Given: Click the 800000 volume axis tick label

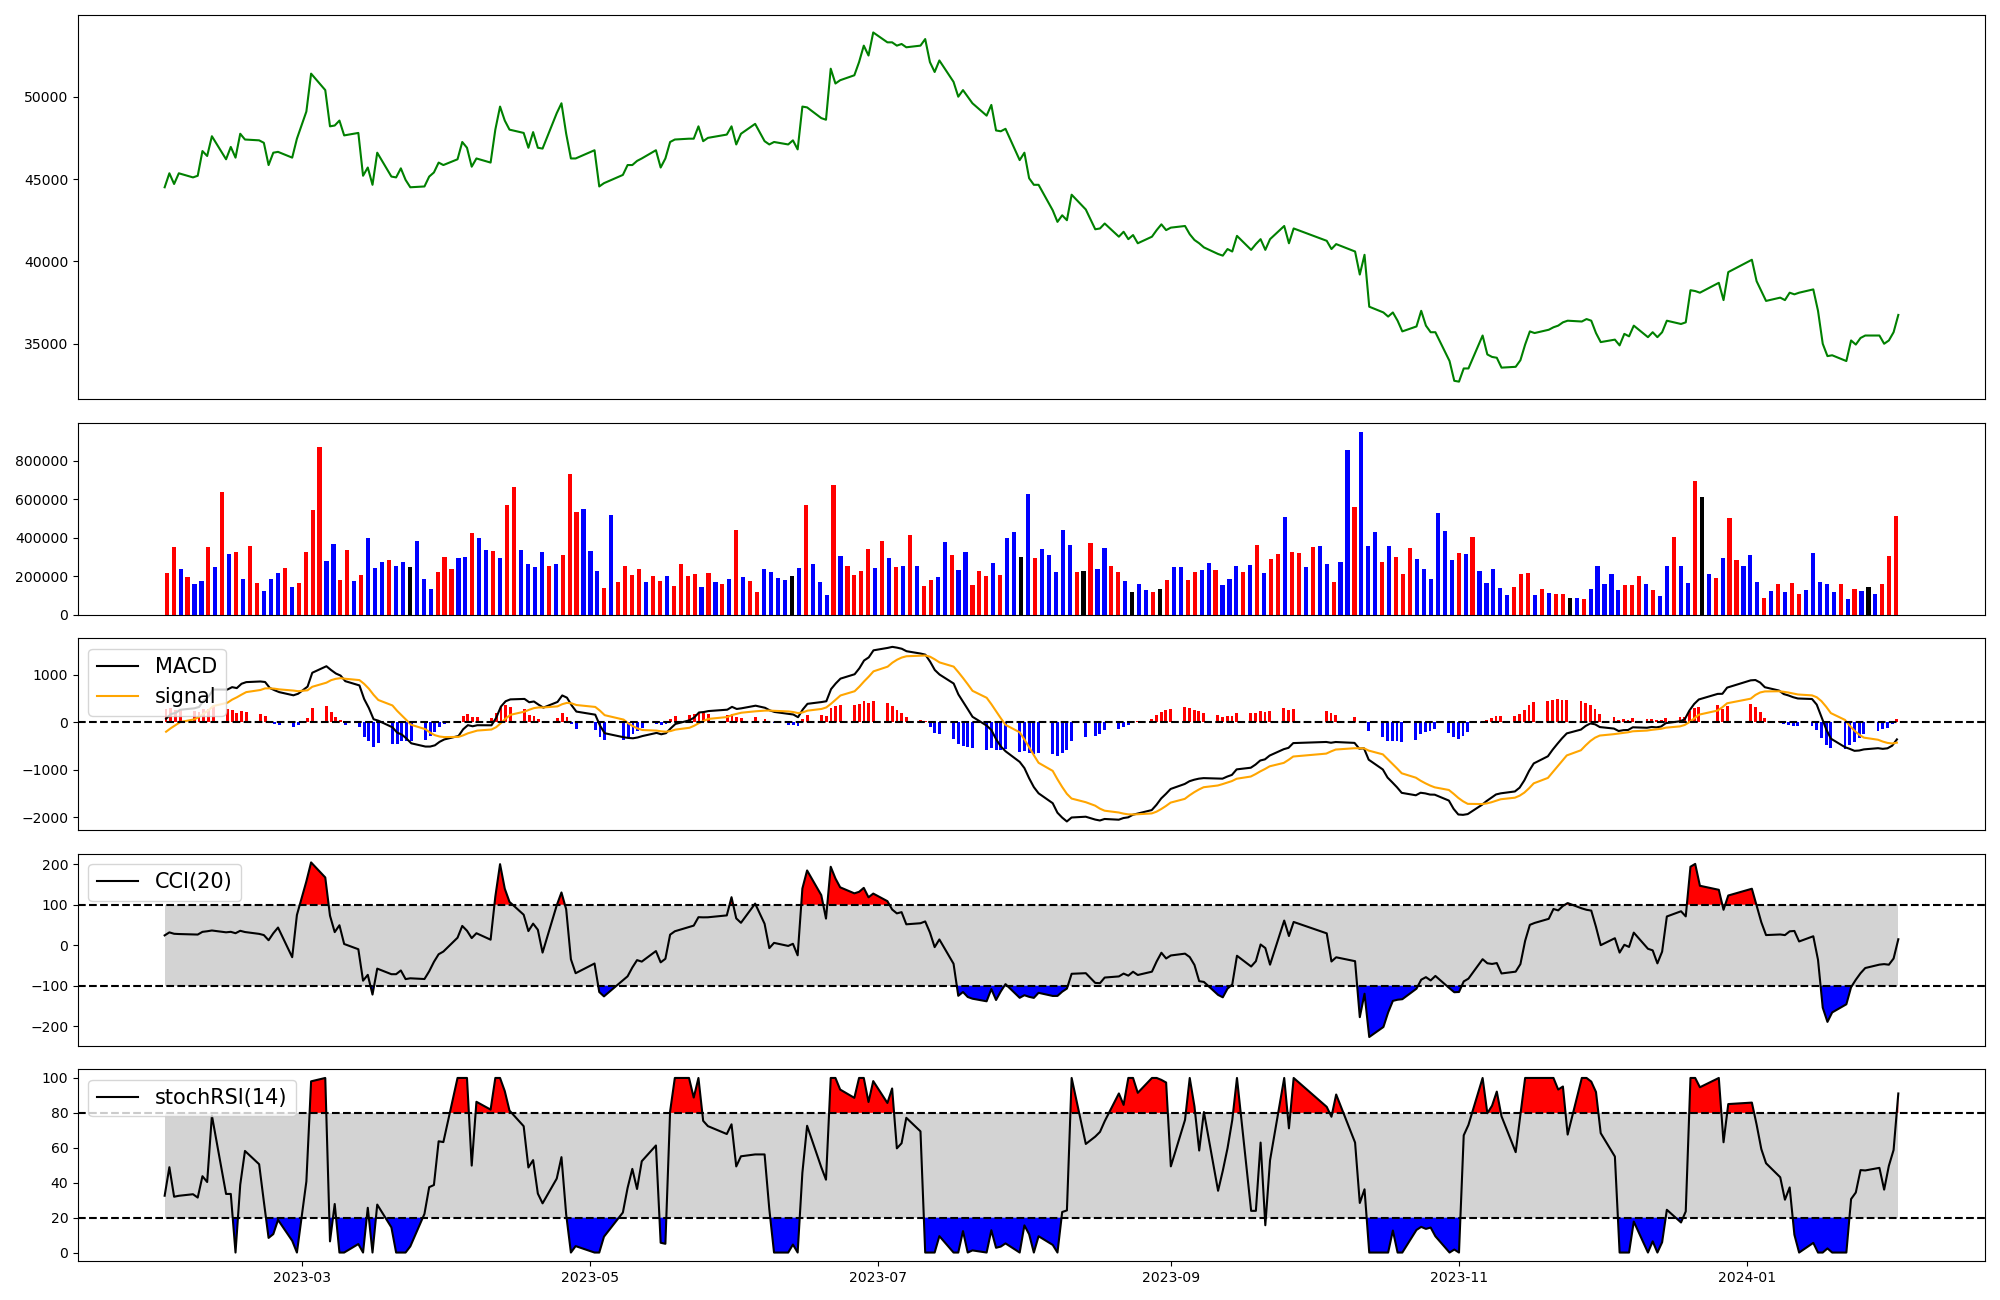Looking at the screenshot, I should click(42, 462).
